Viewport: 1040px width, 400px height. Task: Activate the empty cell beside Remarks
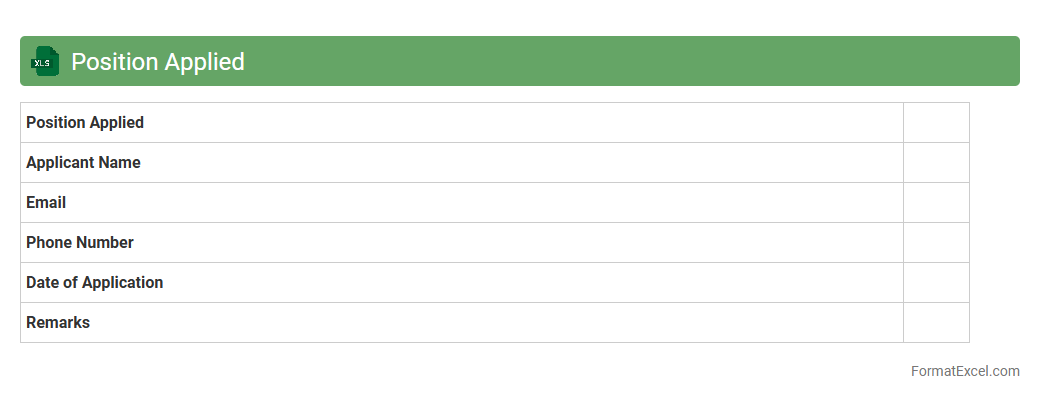pyautogui.click(x=936, y=323)
